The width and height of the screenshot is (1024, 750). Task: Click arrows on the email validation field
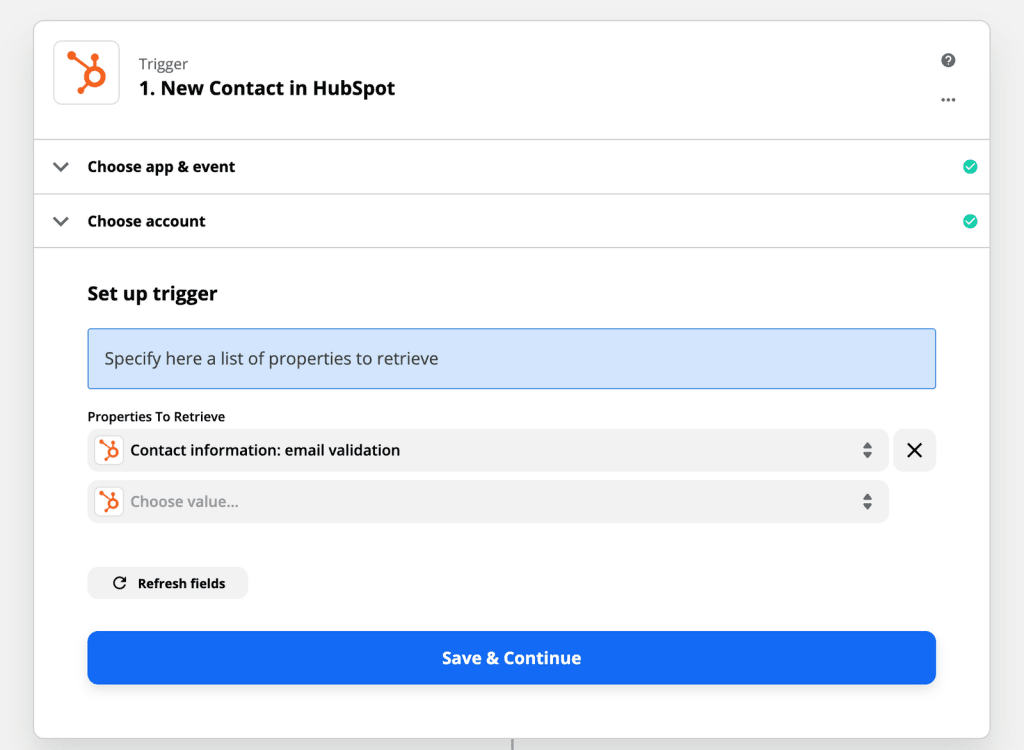tap(867, 450)
